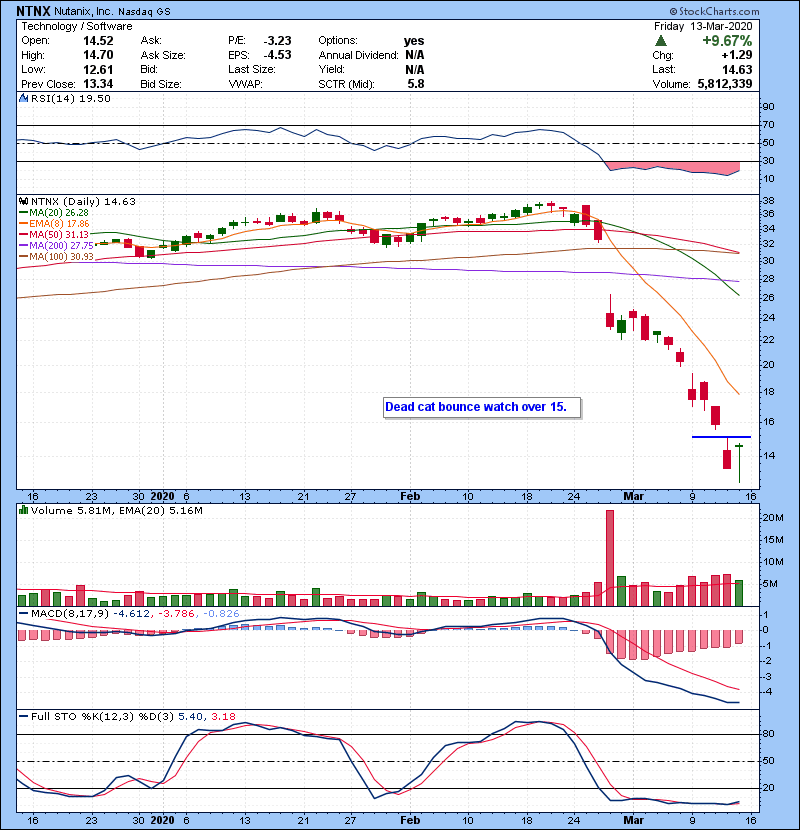This screenshot has height=830, width=800.
Task: Click the RSI(14) indicator chart icon
Action: (23, 98)
